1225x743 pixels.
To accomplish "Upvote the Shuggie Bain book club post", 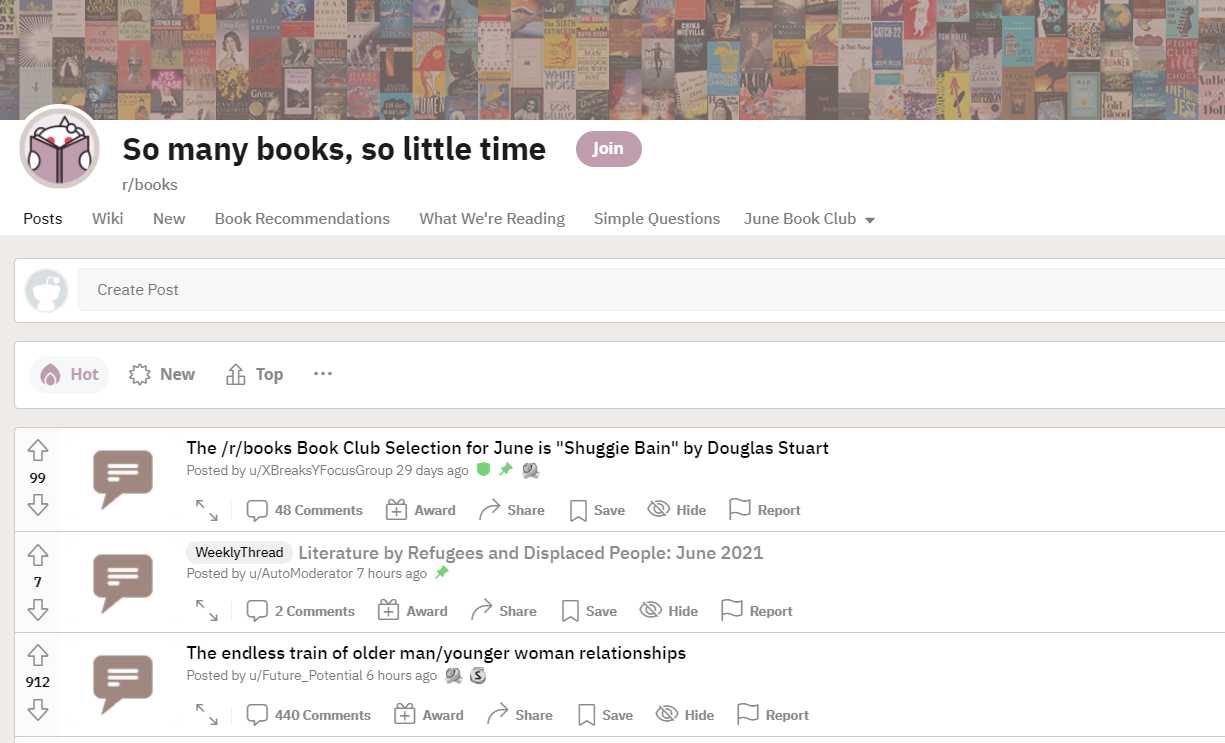I will (38, 451).
